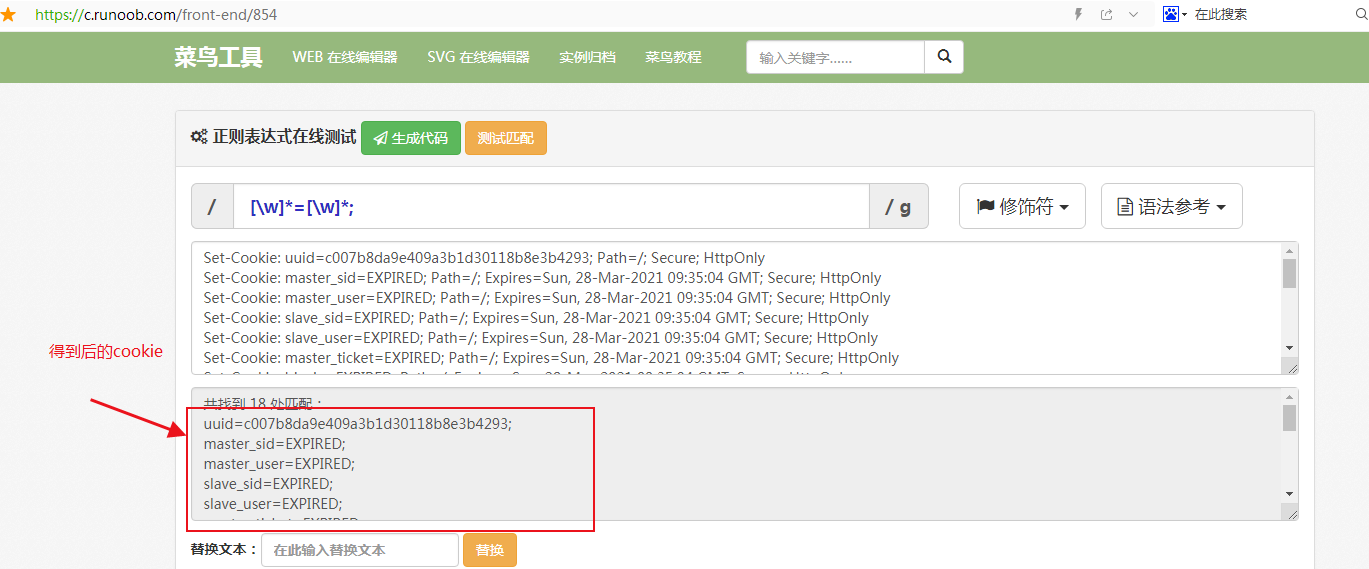This screenshot has height=569, width=1369.
Task: Click the 'Set-Cookie: master_user=EXPIRED' line
Action: 546,297
